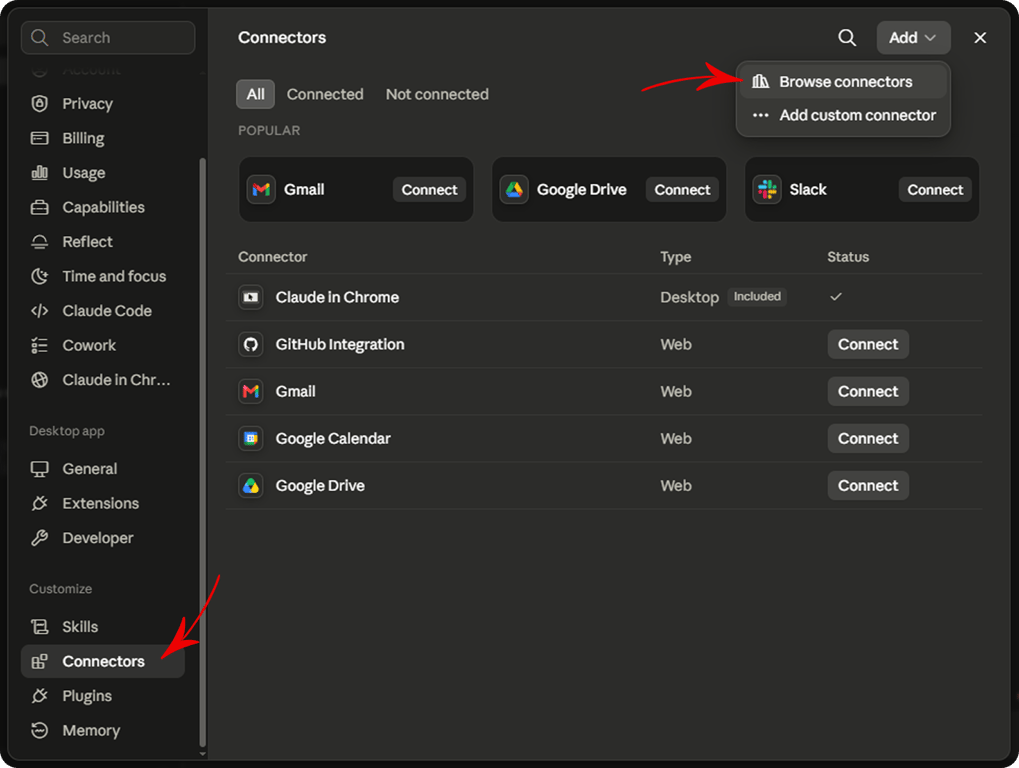Click the Developer wrench icon
The image size is (1019, 768).
coord(40,537)
